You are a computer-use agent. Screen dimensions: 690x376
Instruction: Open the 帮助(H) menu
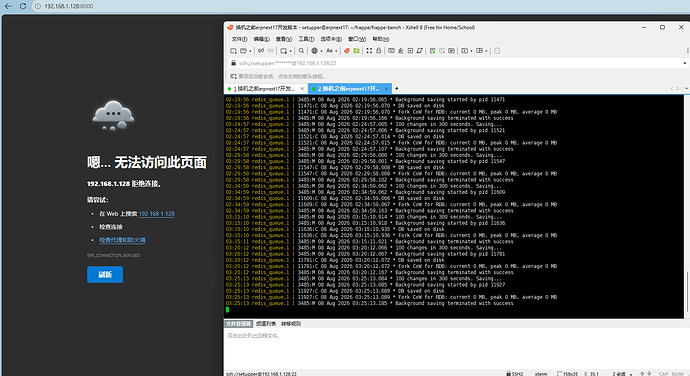[381, 39]
